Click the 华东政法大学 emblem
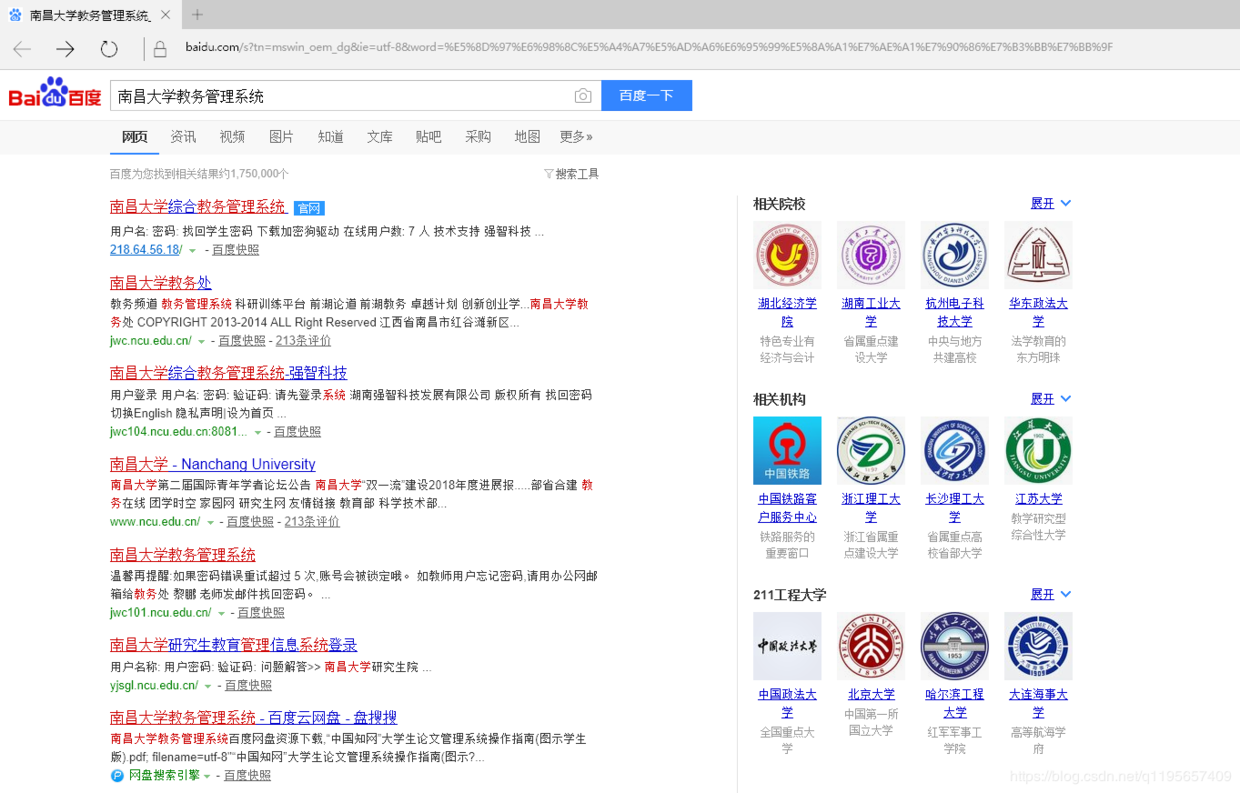 1038,254
